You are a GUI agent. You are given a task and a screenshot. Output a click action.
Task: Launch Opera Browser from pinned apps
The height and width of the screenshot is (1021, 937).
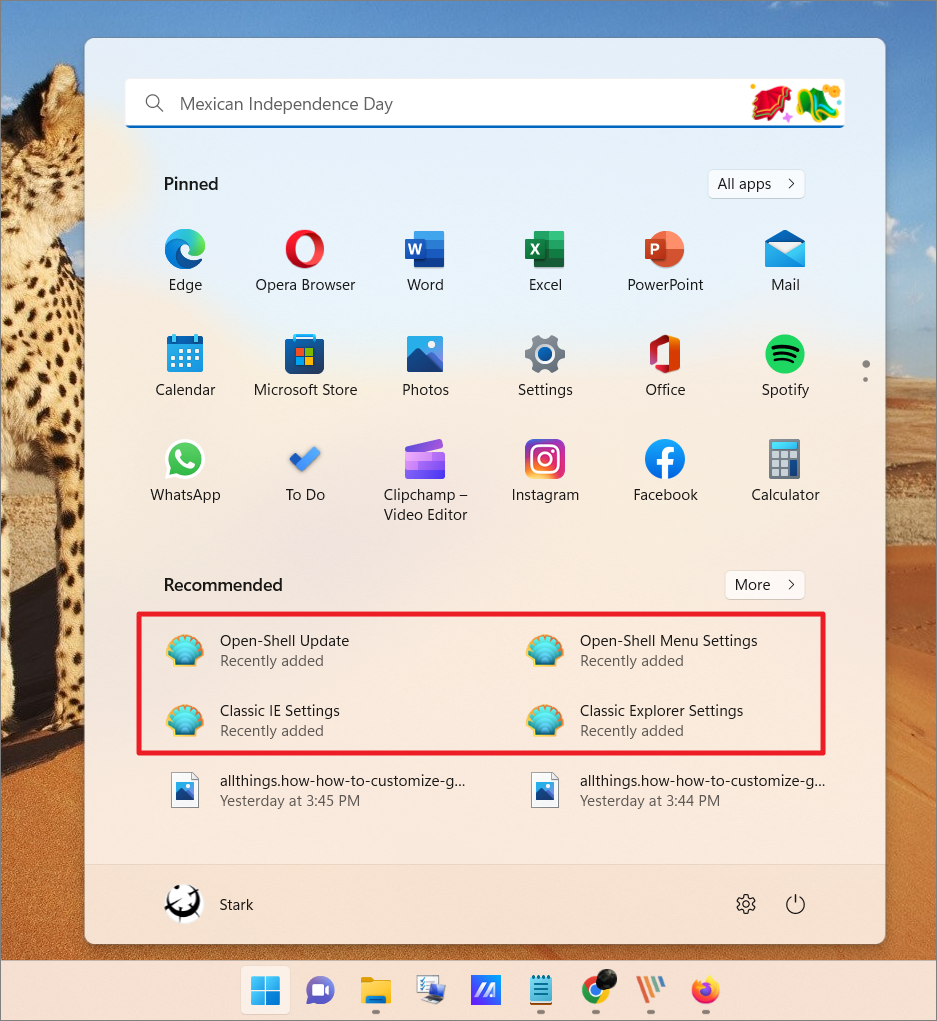[x=305, y=261]
